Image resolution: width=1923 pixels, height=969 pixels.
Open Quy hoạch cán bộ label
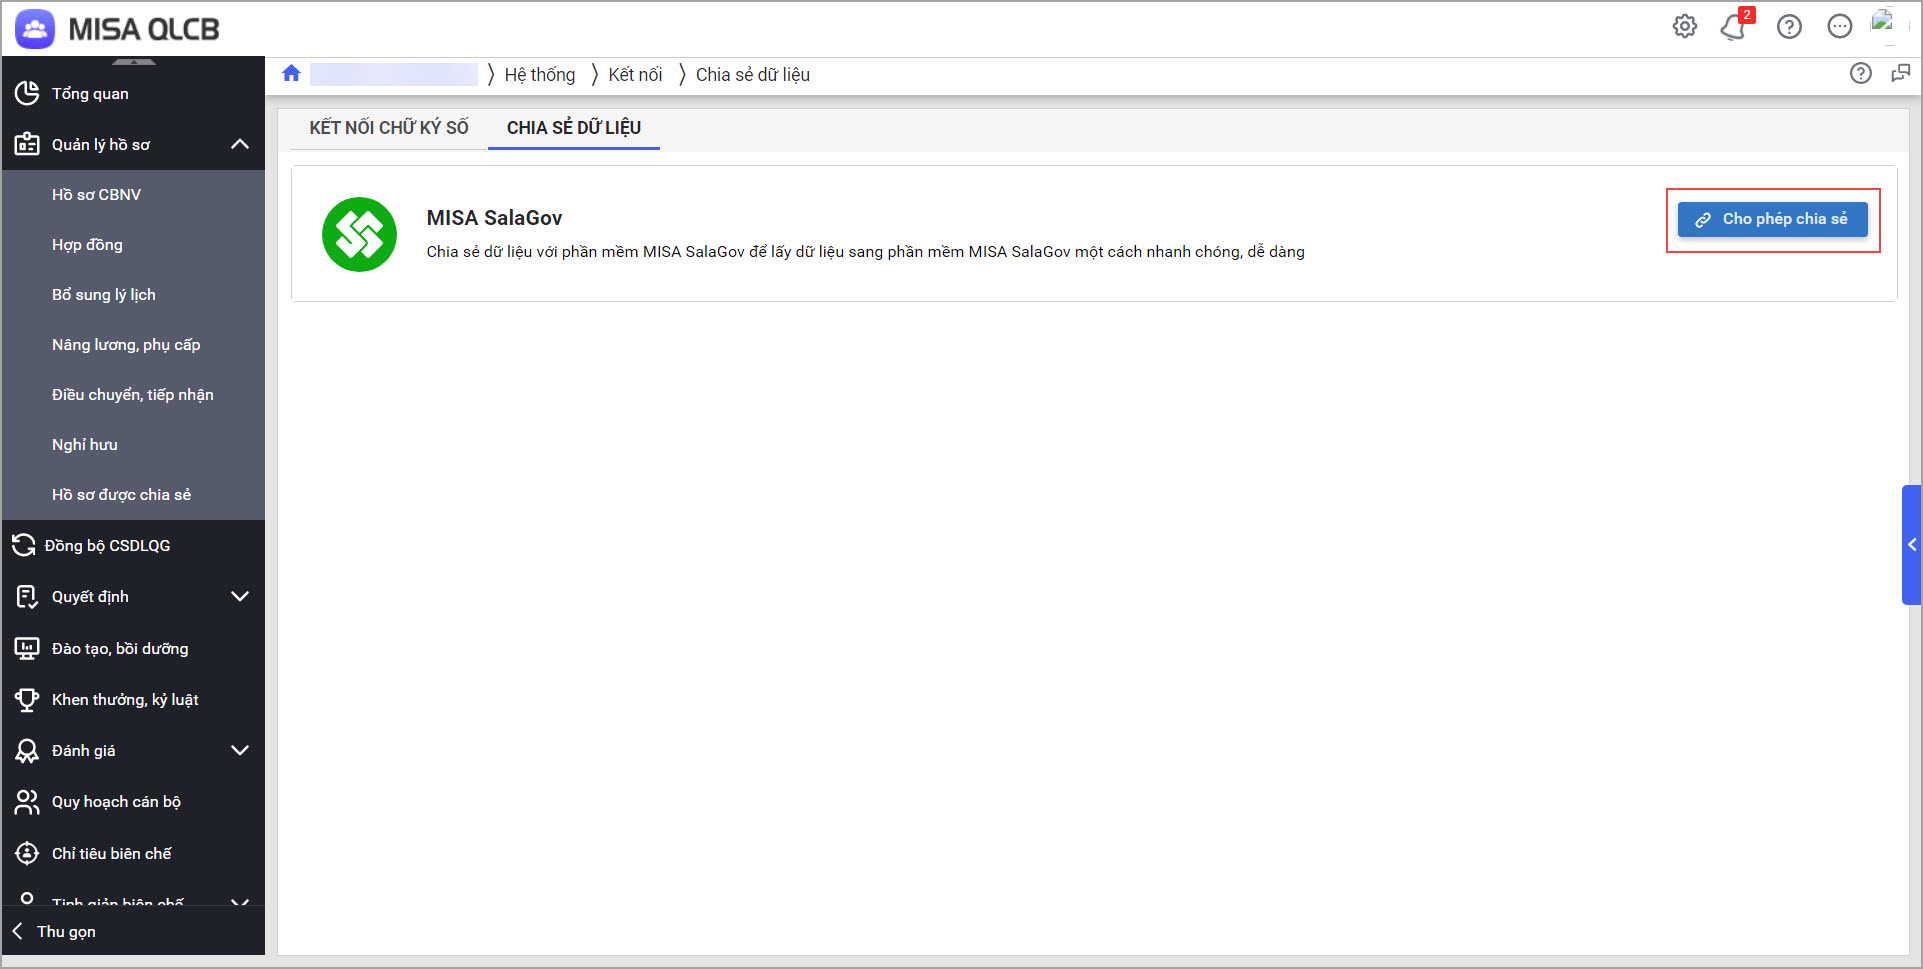point(116,802)
